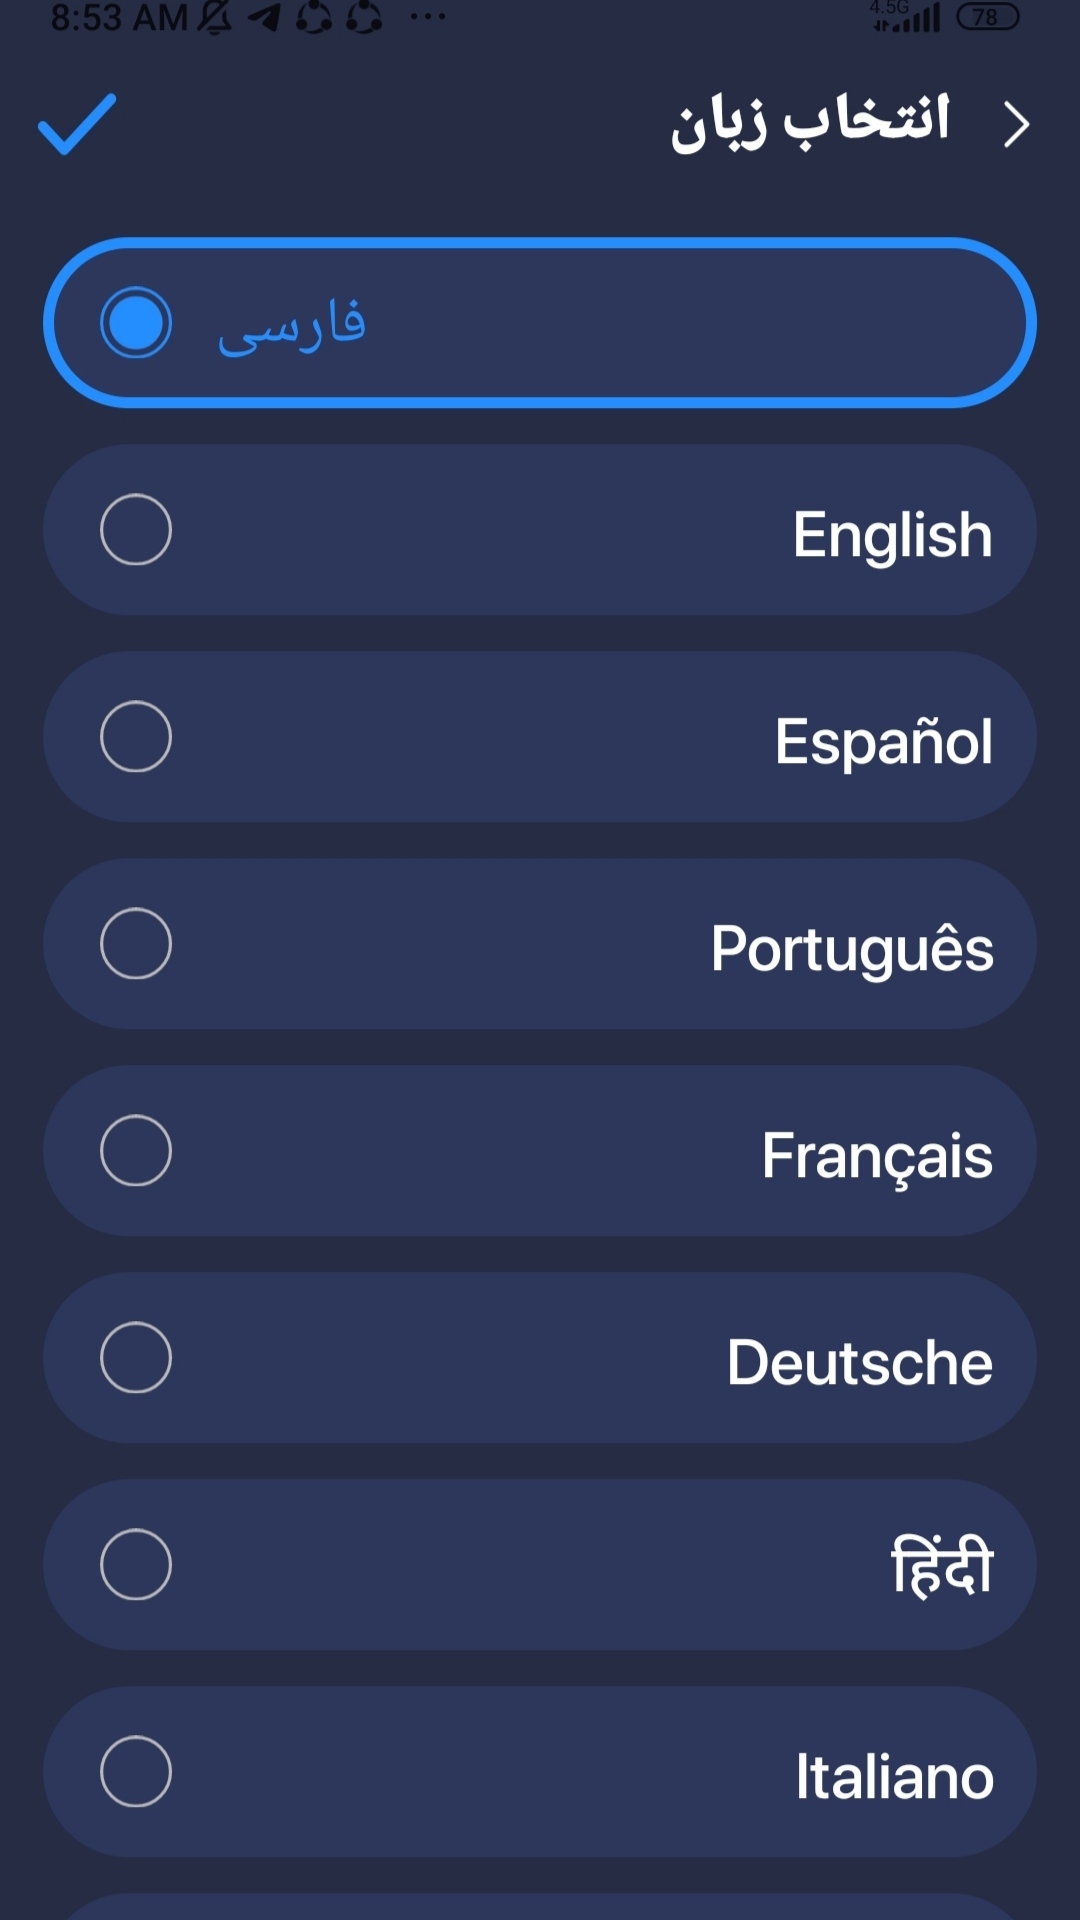Choose the Italiano language label
Image resolution: width=1080 pixels, height=1920 pixels.
pyautogui.click(x=894, y=1777)
